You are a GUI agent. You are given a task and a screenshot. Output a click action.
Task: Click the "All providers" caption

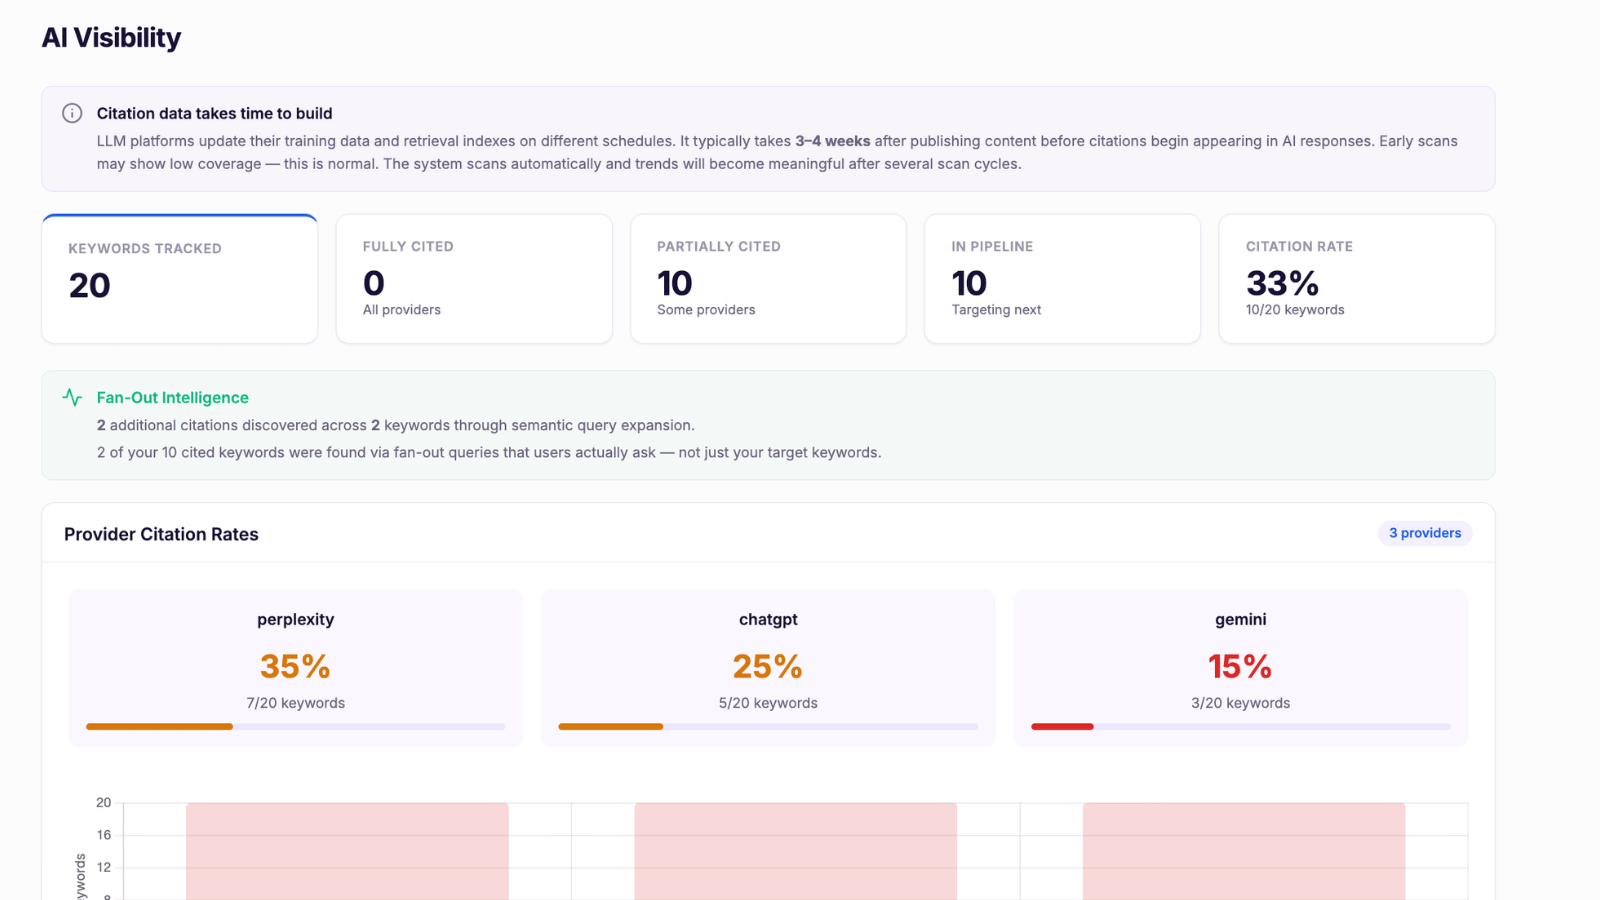click(402, 310)
